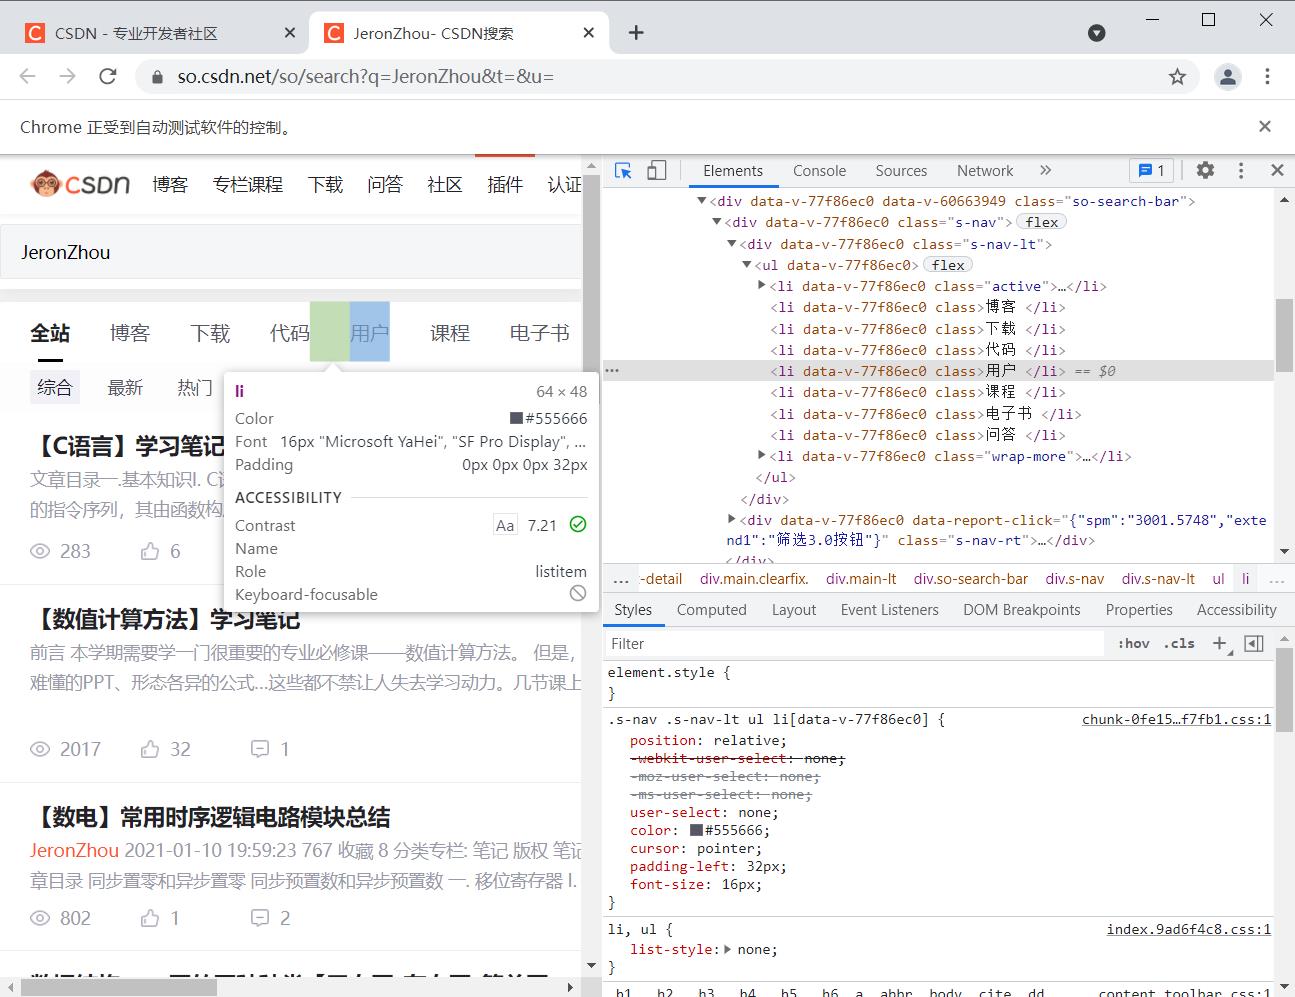Image resolution: width=1295 pixels, height=997 pixels.
Task: Open the Chrome three-dot menu
Action: point(1267,76)
